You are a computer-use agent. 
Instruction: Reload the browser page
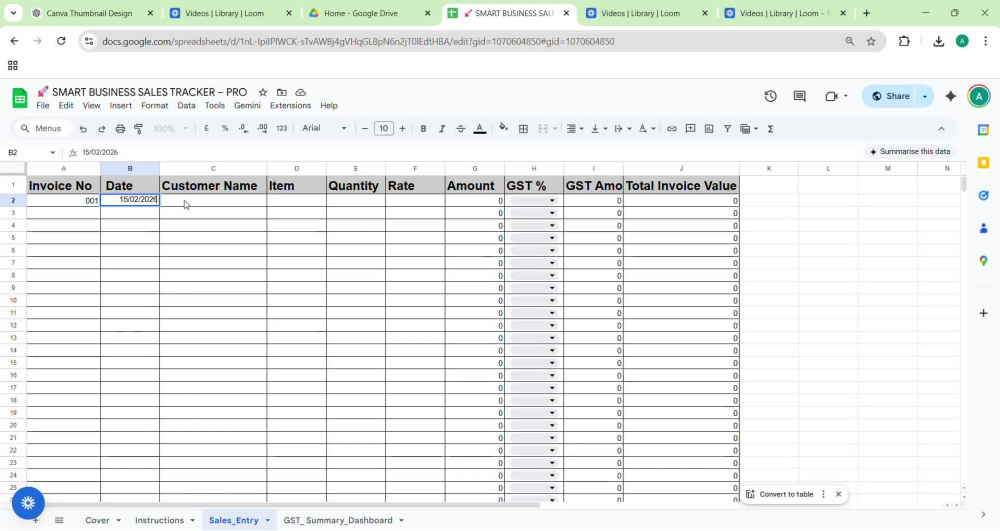pyautogui.click(x=61, y=41)
